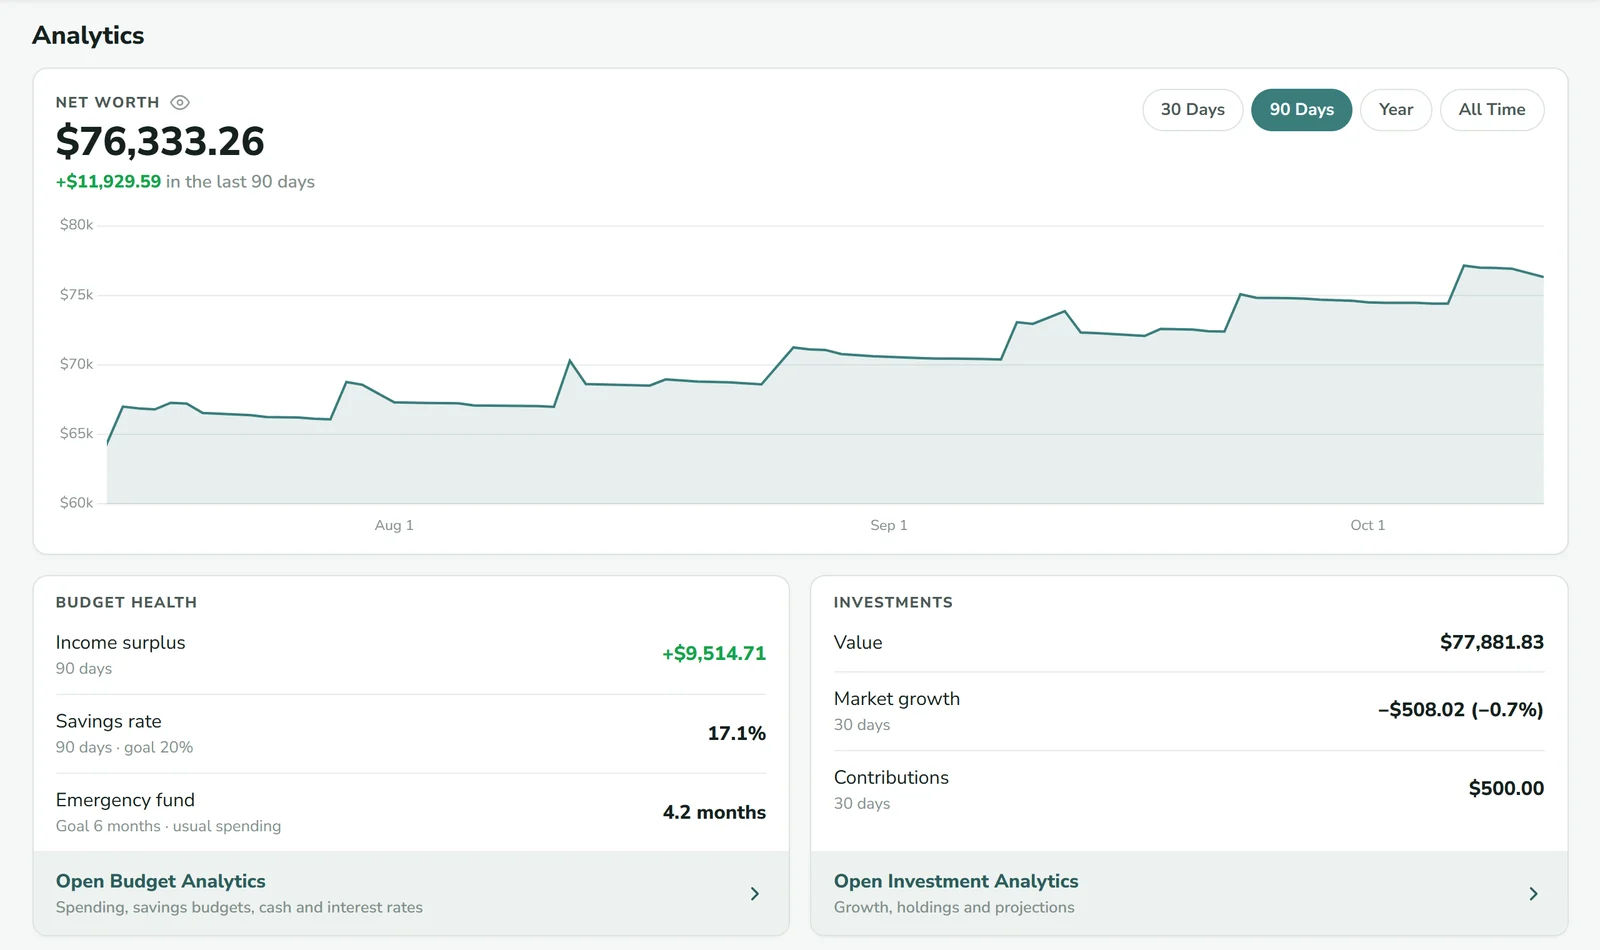Click the NET WORTH header label
This screenshot has width=1600, height=950.
coord(107,103)
